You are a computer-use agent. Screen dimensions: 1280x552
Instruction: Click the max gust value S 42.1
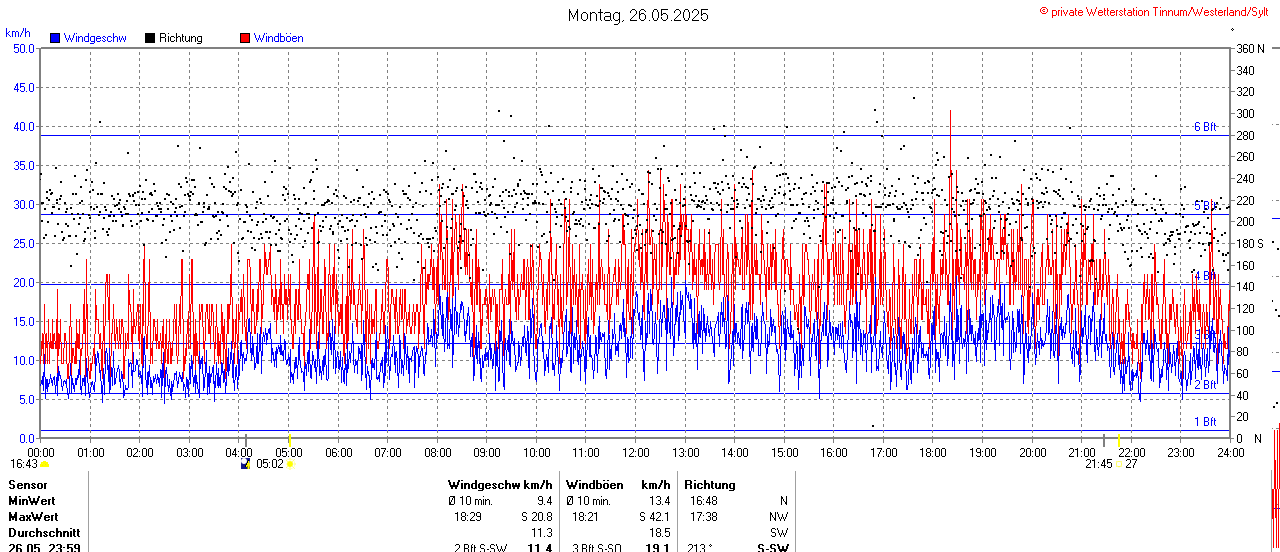click(x=653, y=517)
